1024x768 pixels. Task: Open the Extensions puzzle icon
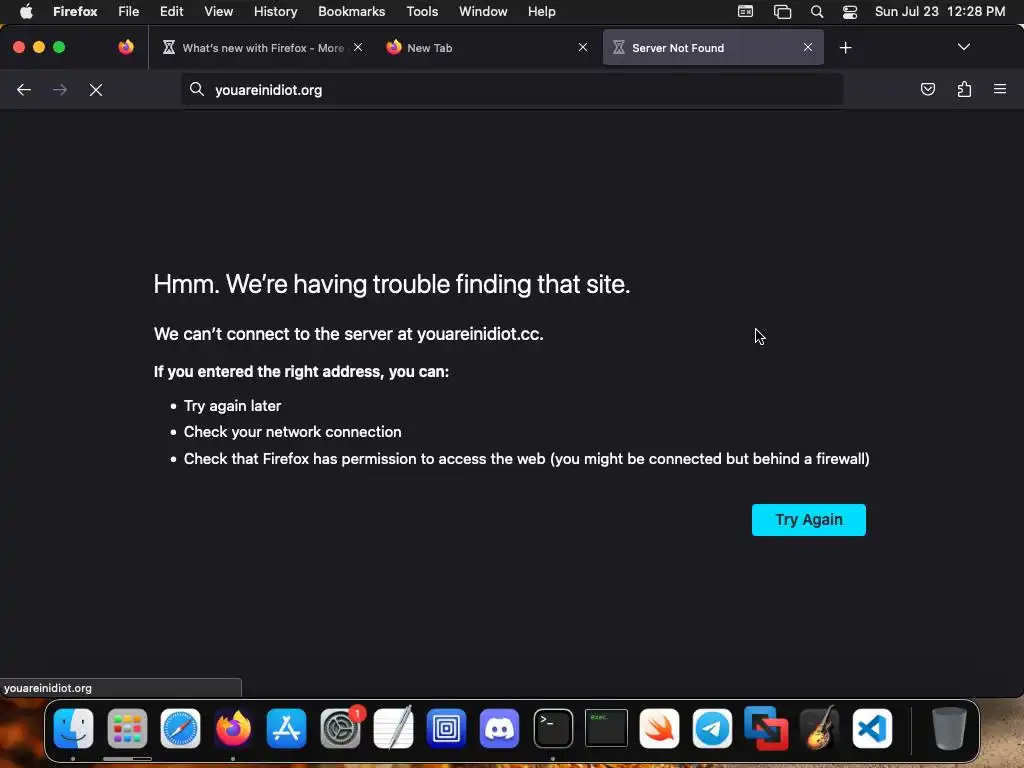(964, 89)
